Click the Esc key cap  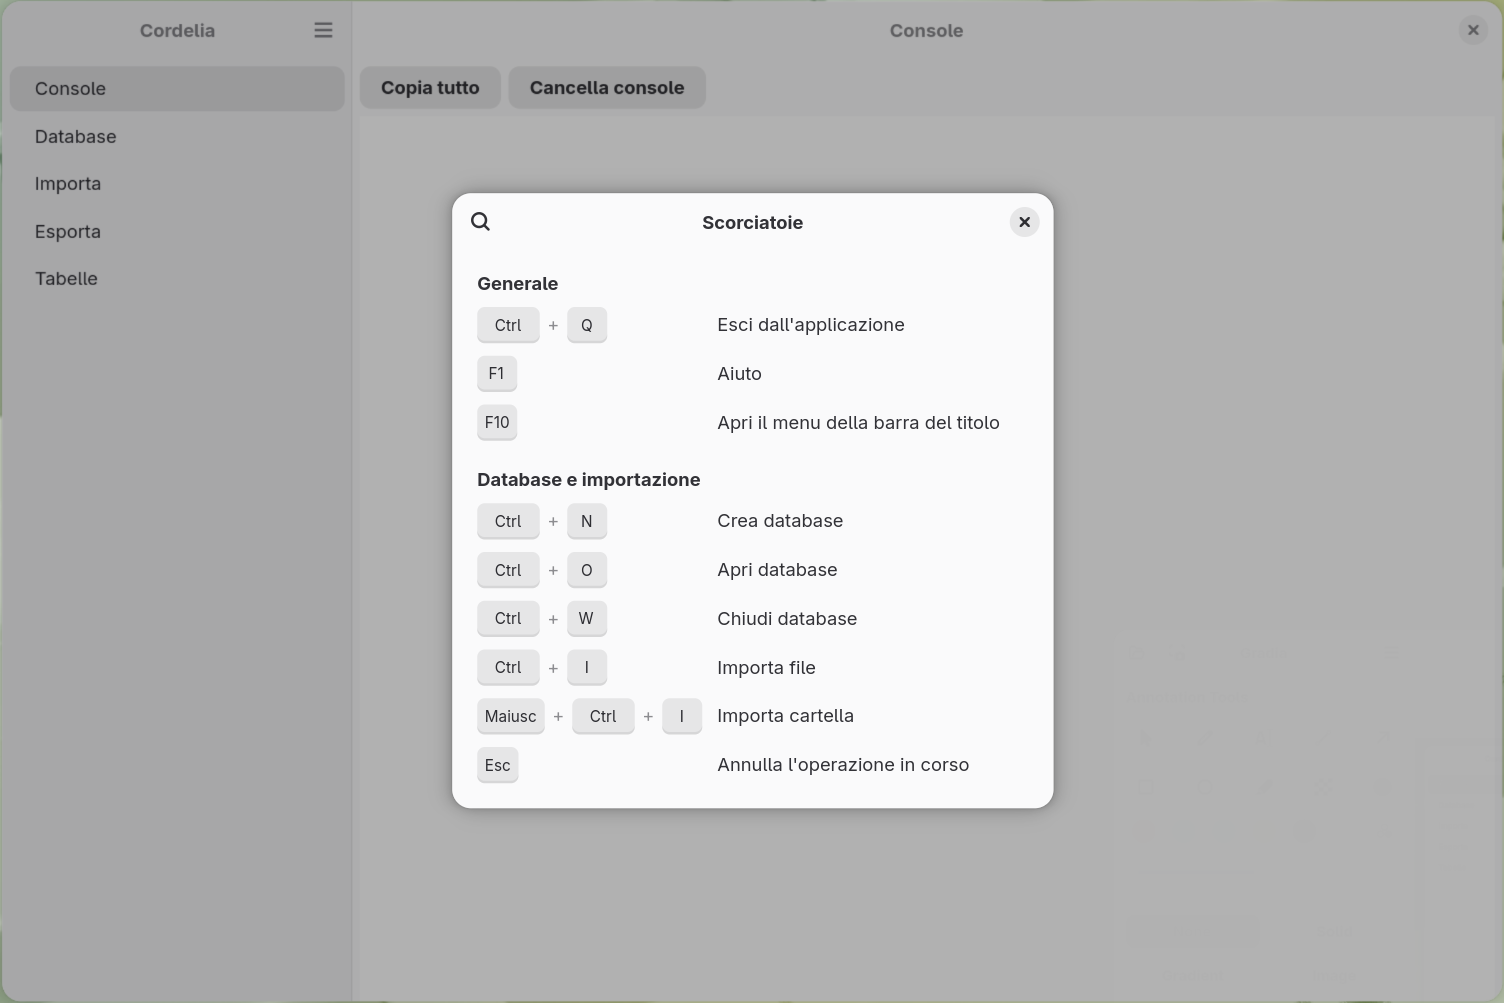tap(498, 765)
